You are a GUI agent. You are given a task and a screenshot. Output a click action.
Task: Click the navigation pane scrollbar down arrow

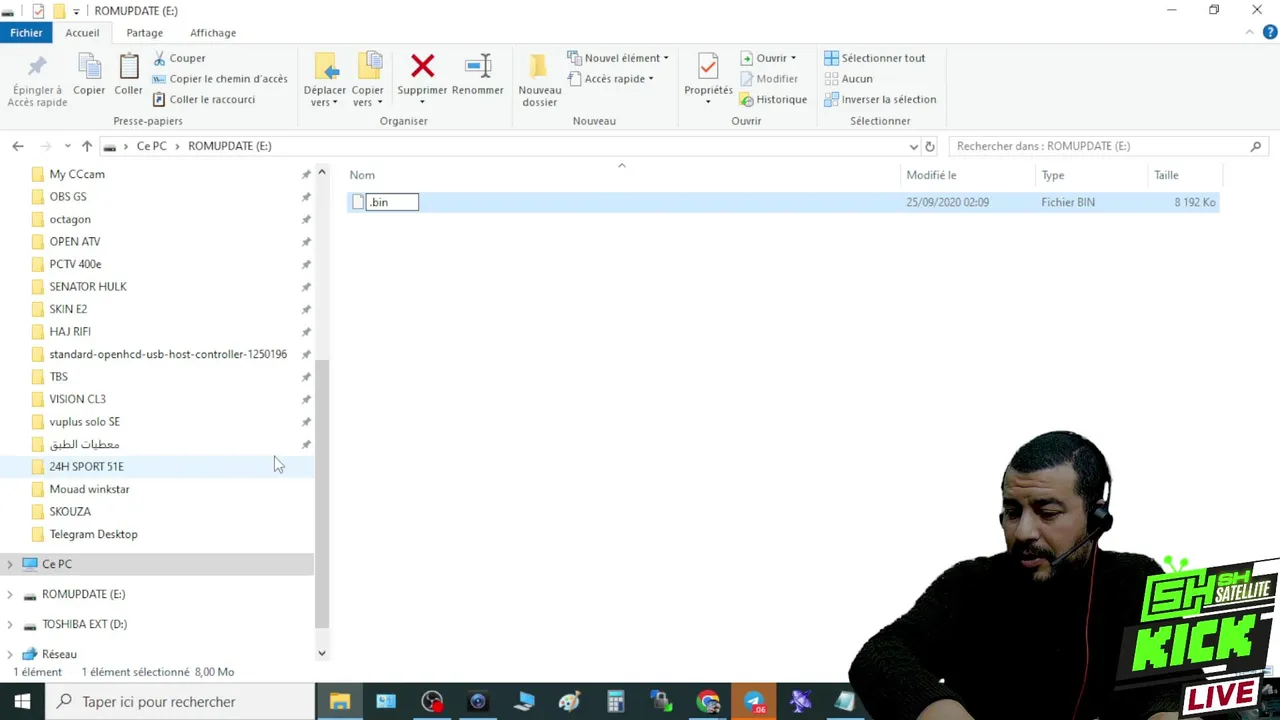click(322, 653)
